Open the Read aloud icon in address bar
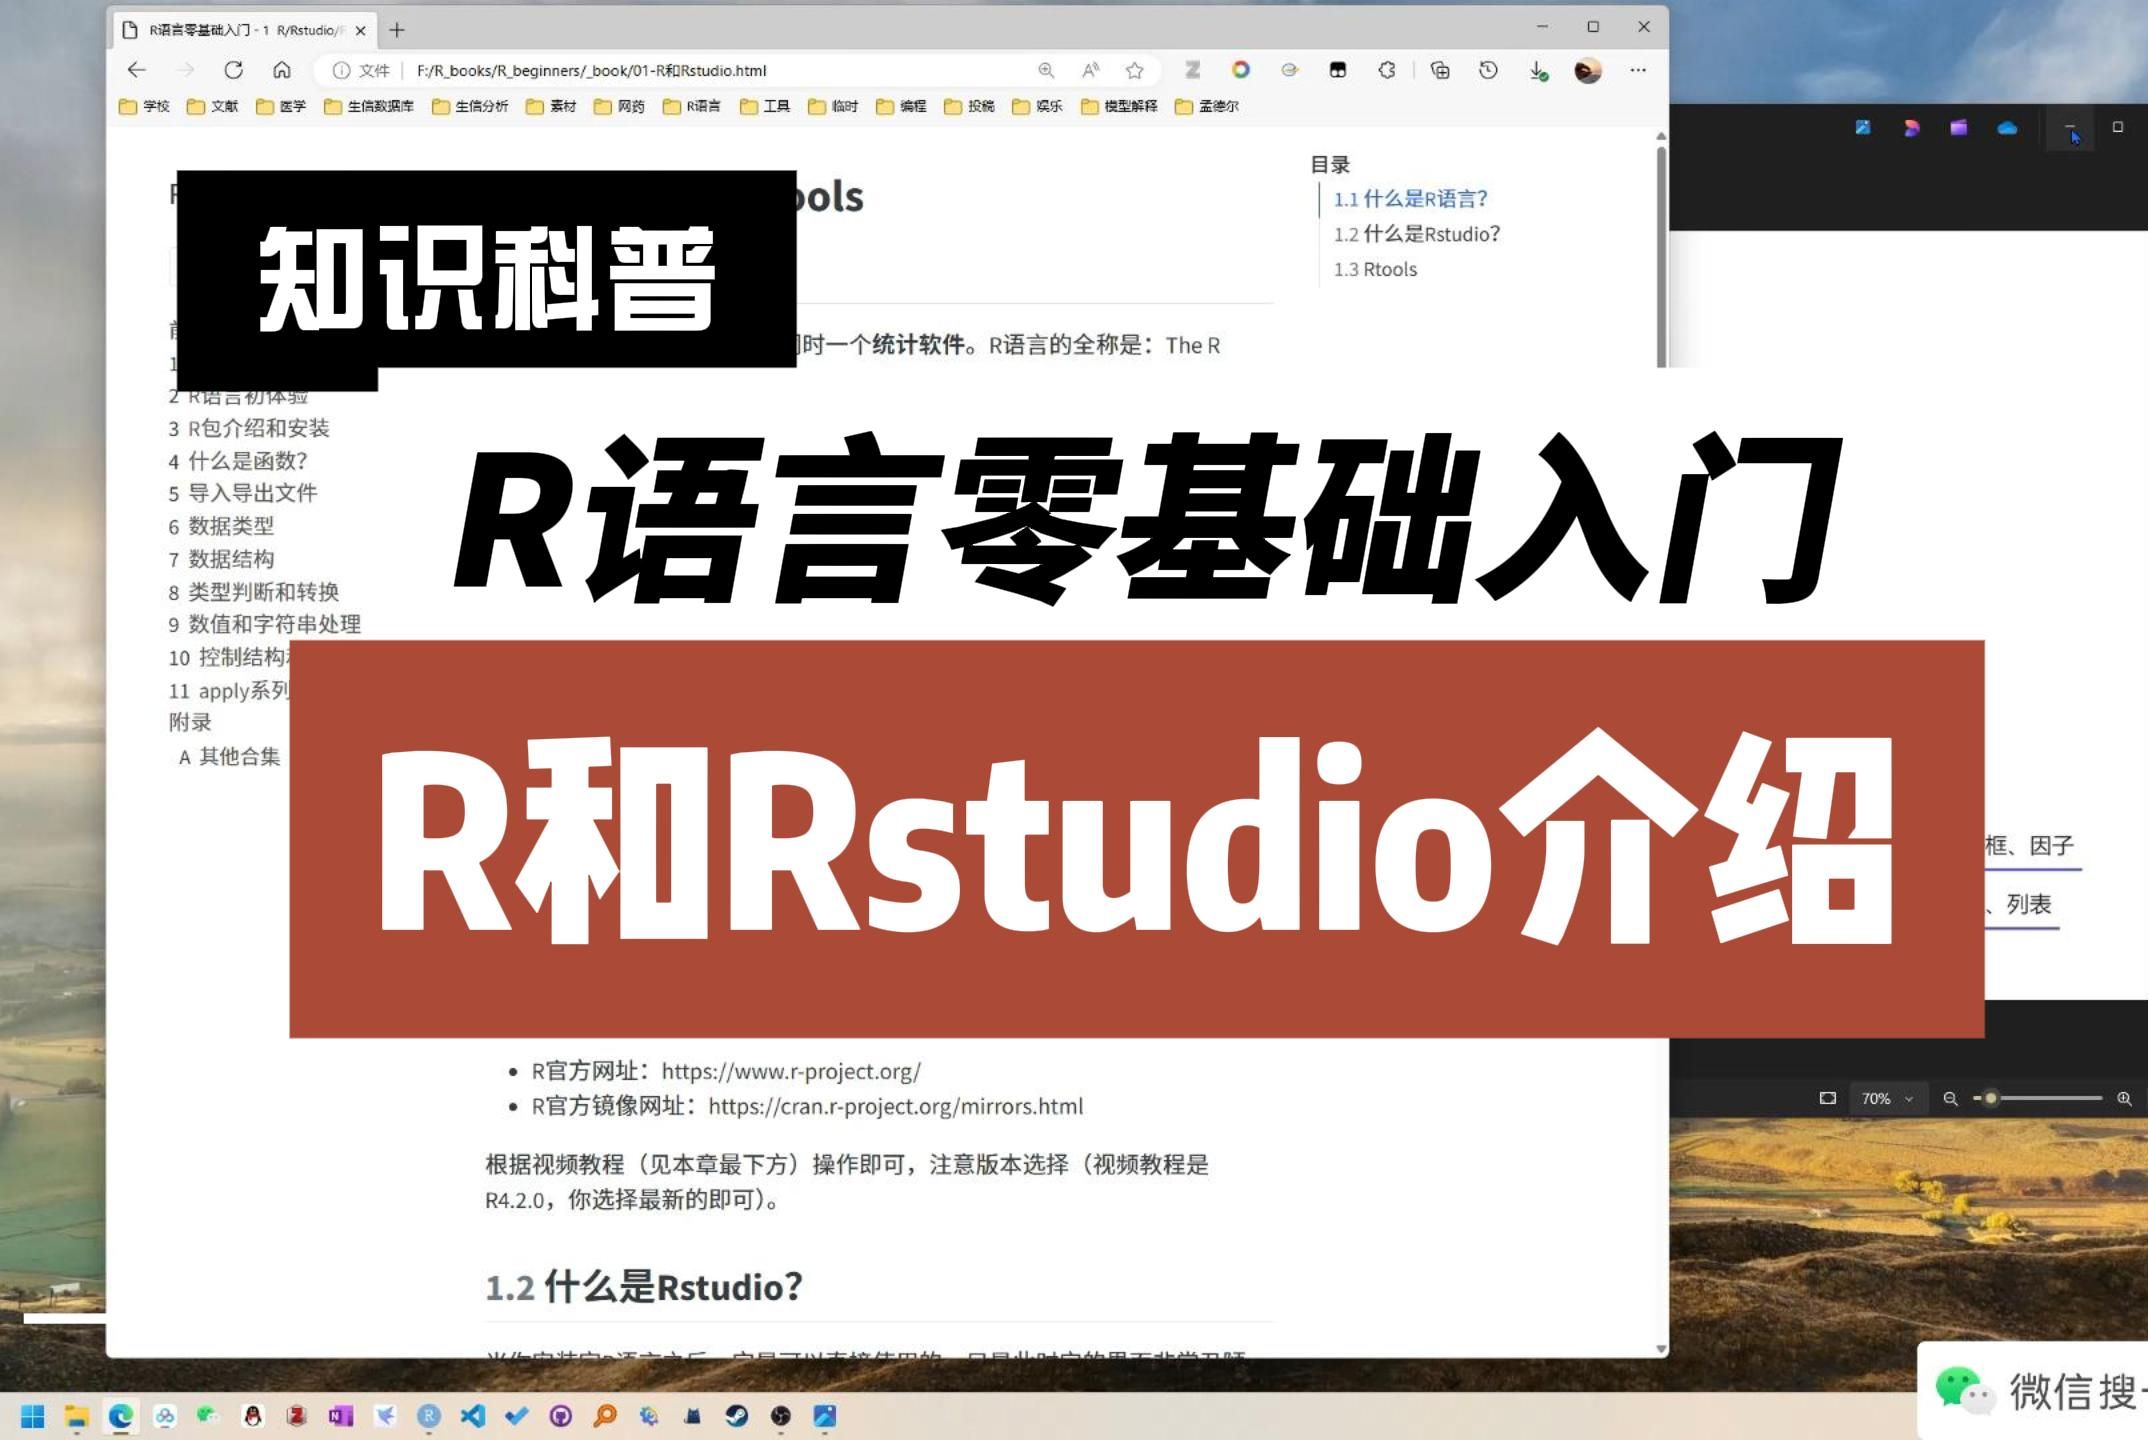This screenshot has width=2148, height=1440. (1090, 70)
